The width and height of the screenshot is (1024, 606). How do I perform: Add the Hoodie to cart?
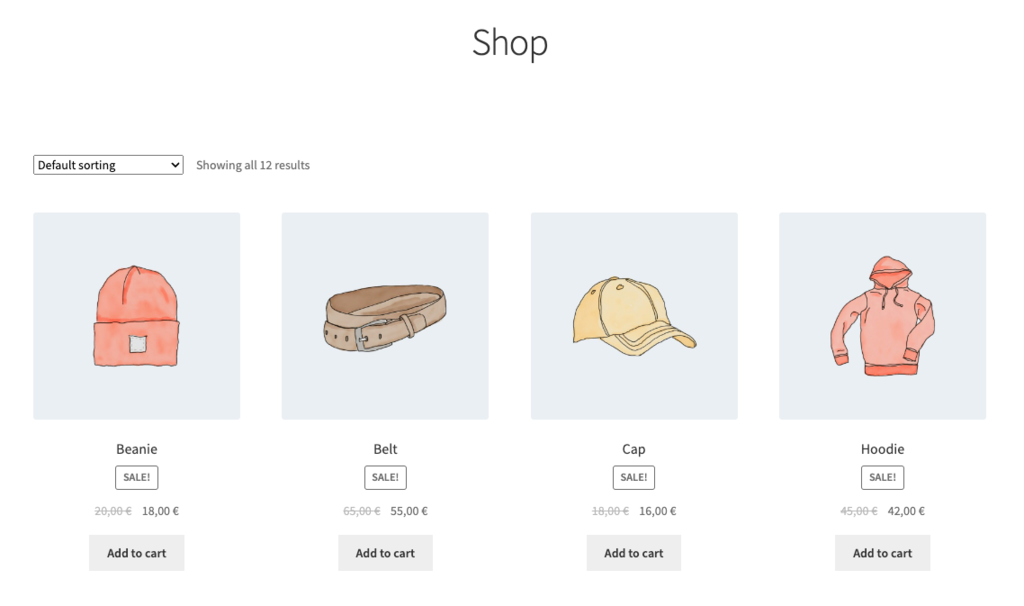[x=882, y=552]
